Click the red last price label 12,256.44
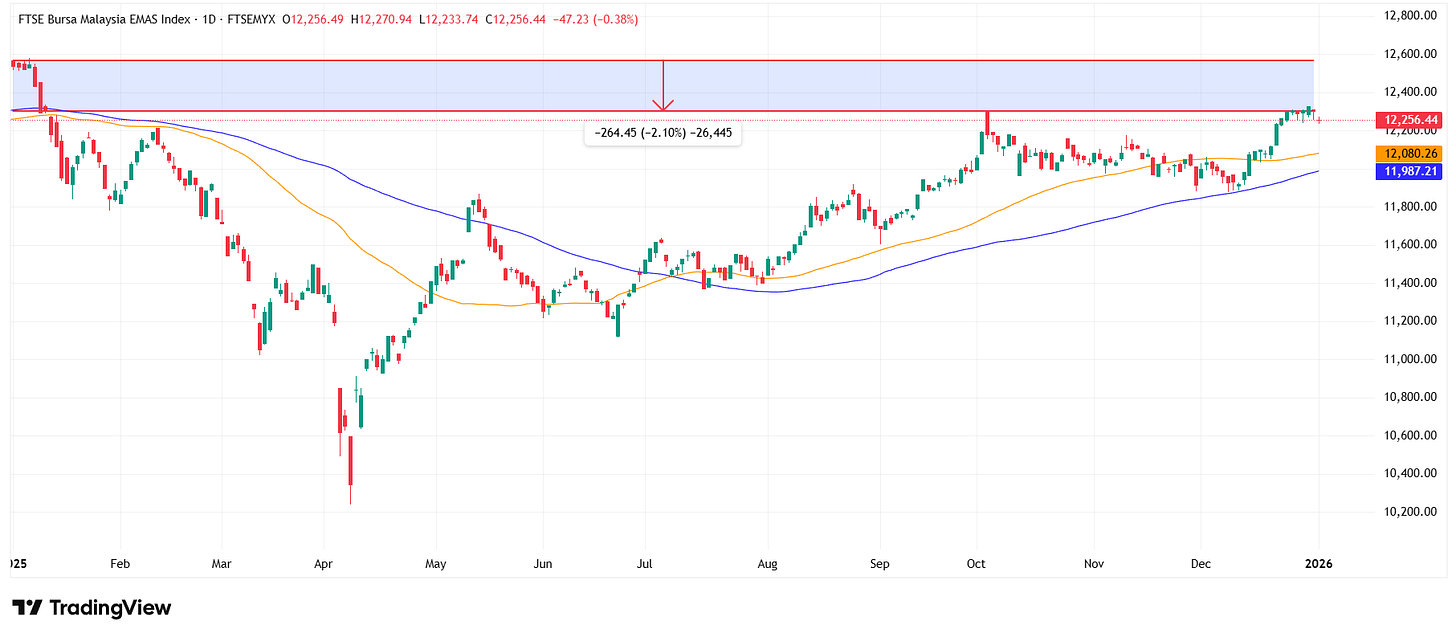This screenshot has width=1456, height=638. [1411, 119]
